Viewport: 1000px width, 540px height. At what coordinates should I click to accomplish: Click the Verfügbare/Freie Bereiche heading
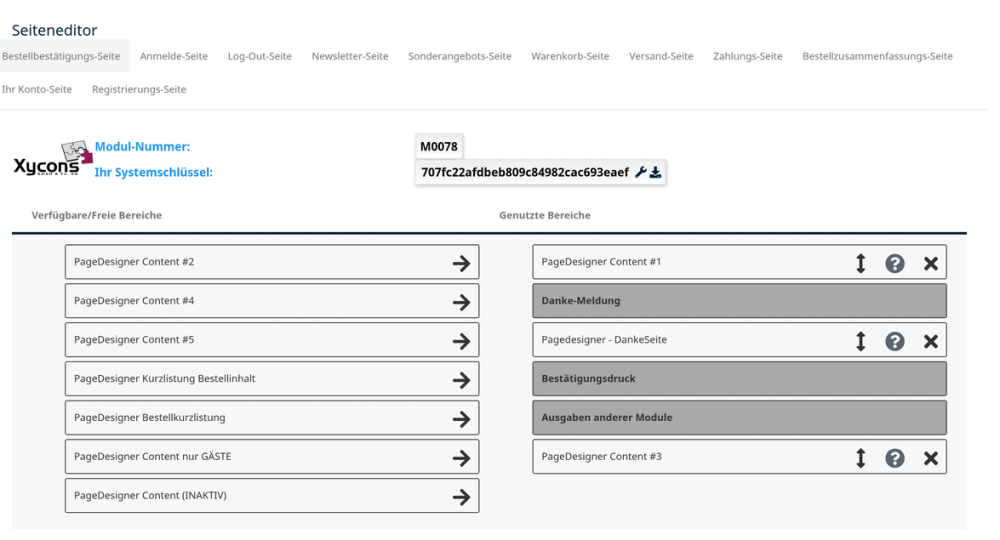tap(97, 215)
